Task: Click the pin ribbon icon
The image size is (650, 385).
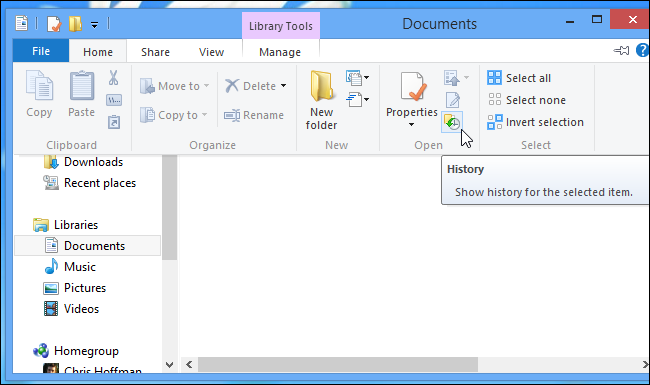Action: point(621,51)
